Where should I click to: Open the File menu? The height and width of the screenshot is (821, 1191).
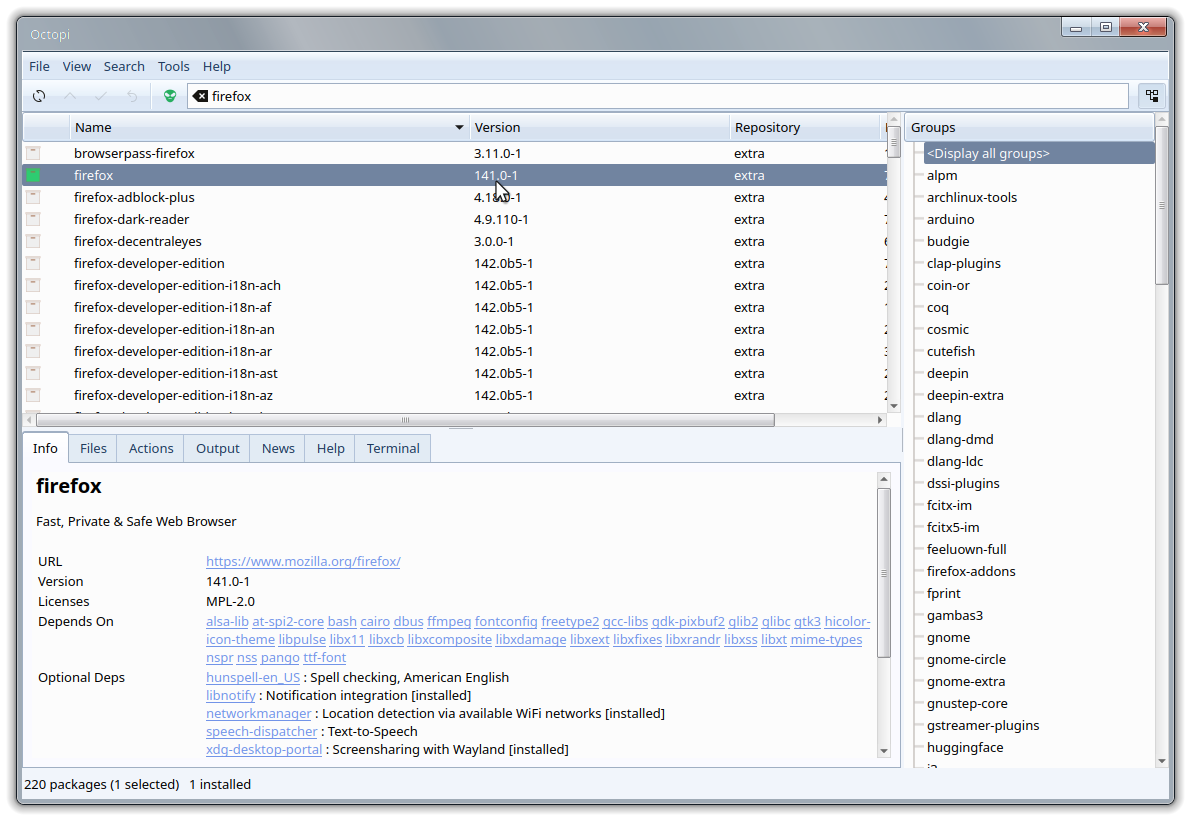point(39,66)
